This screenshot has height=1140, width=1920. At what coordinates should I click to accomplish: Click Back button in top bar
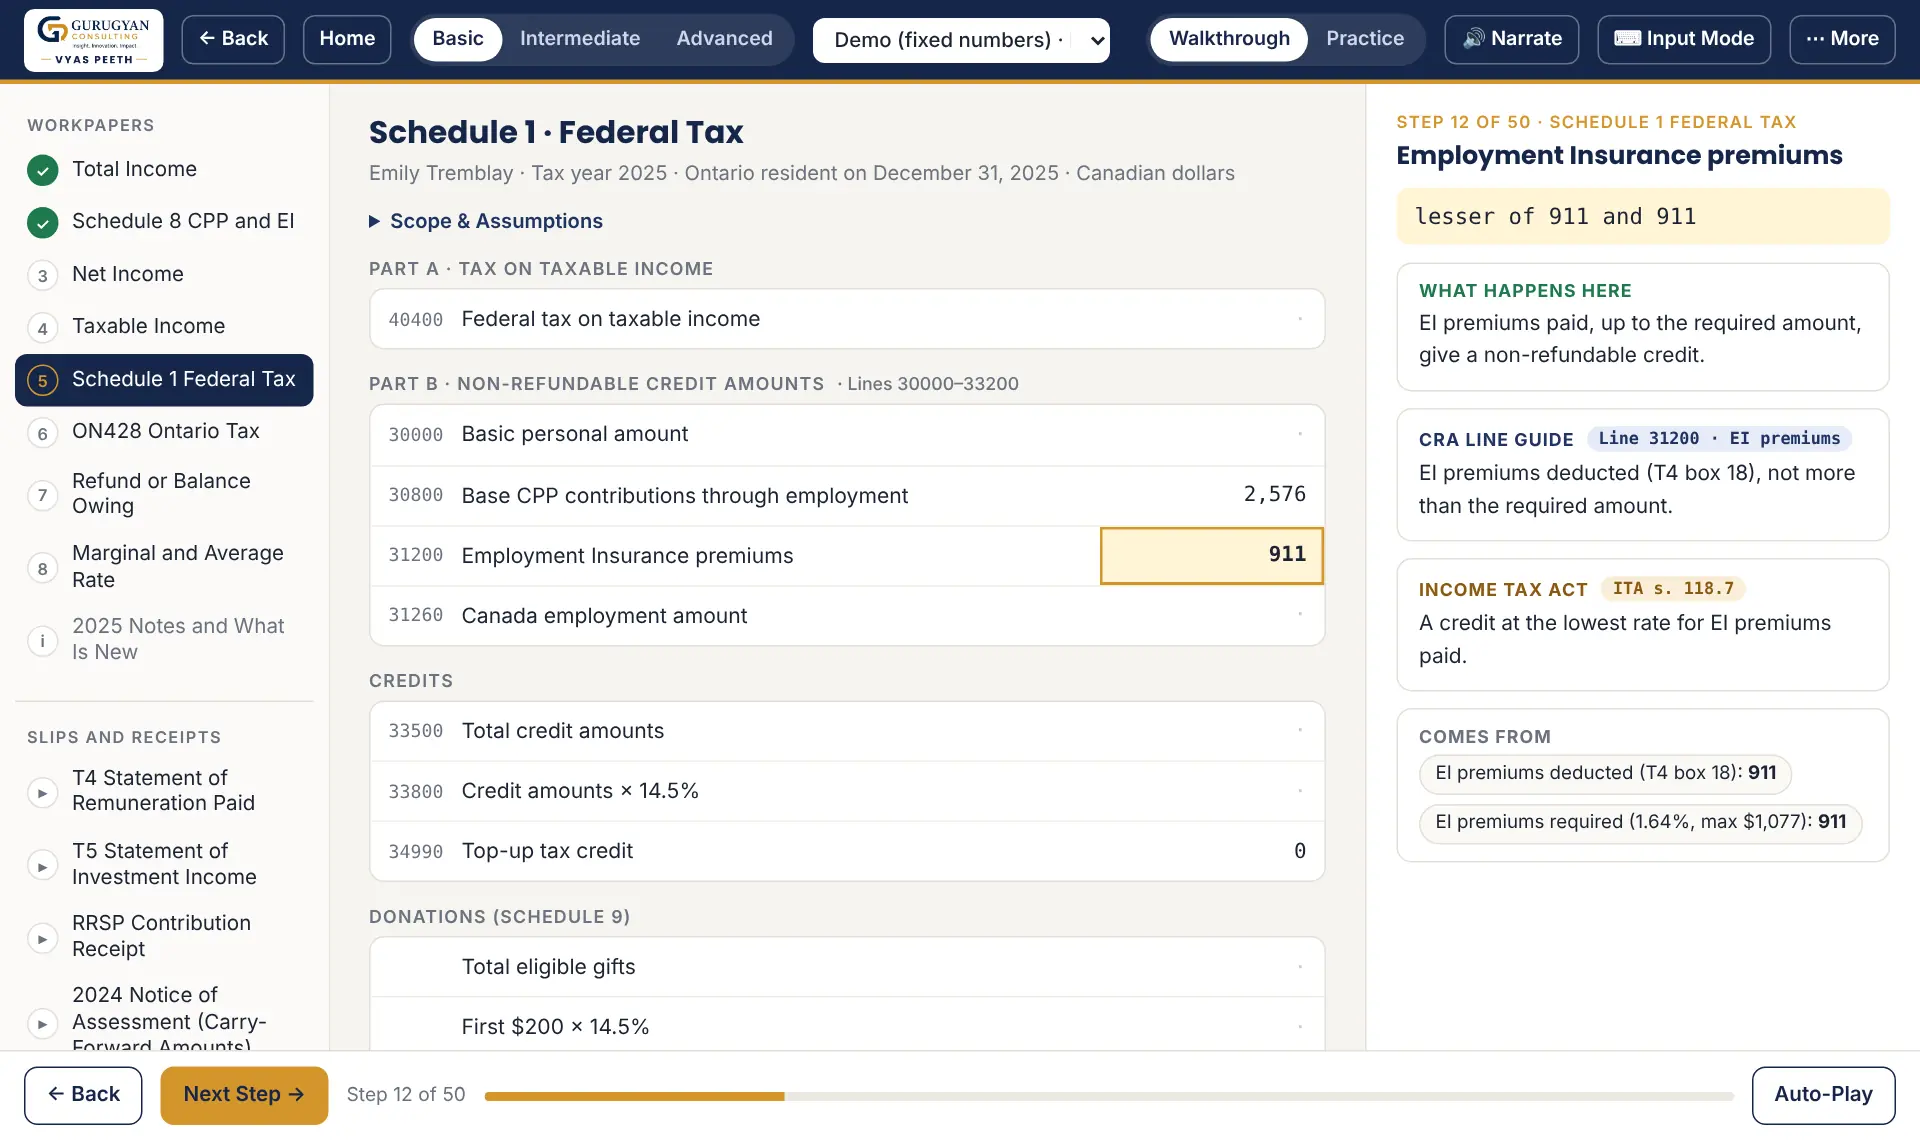click(233, 39)
